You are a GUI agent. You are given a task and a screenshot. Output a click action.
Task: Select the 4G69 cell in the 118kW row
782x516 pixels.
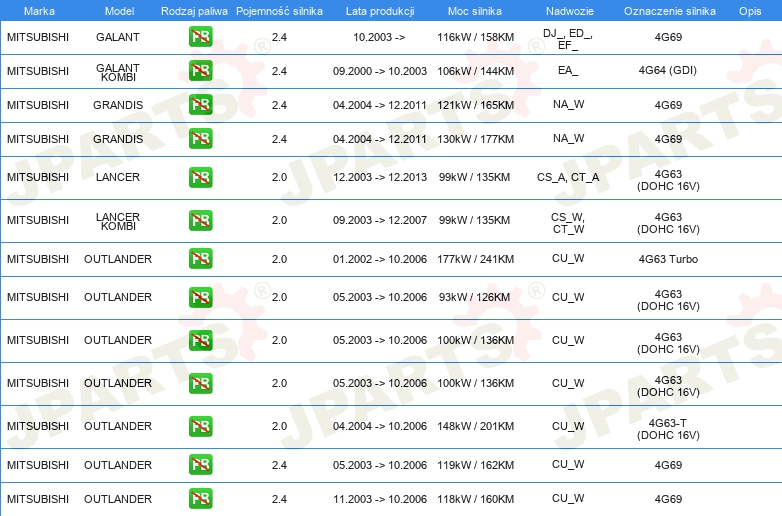(x=668, y=499)
